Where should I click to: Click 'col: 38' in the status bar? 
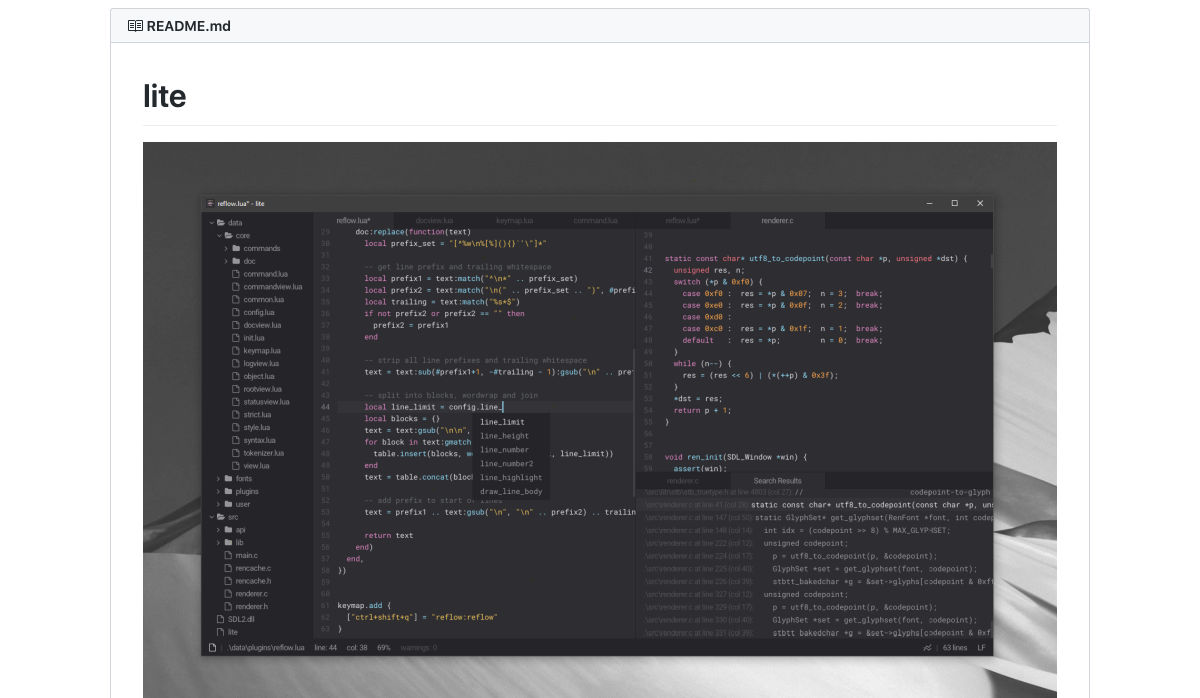point(357,648)
